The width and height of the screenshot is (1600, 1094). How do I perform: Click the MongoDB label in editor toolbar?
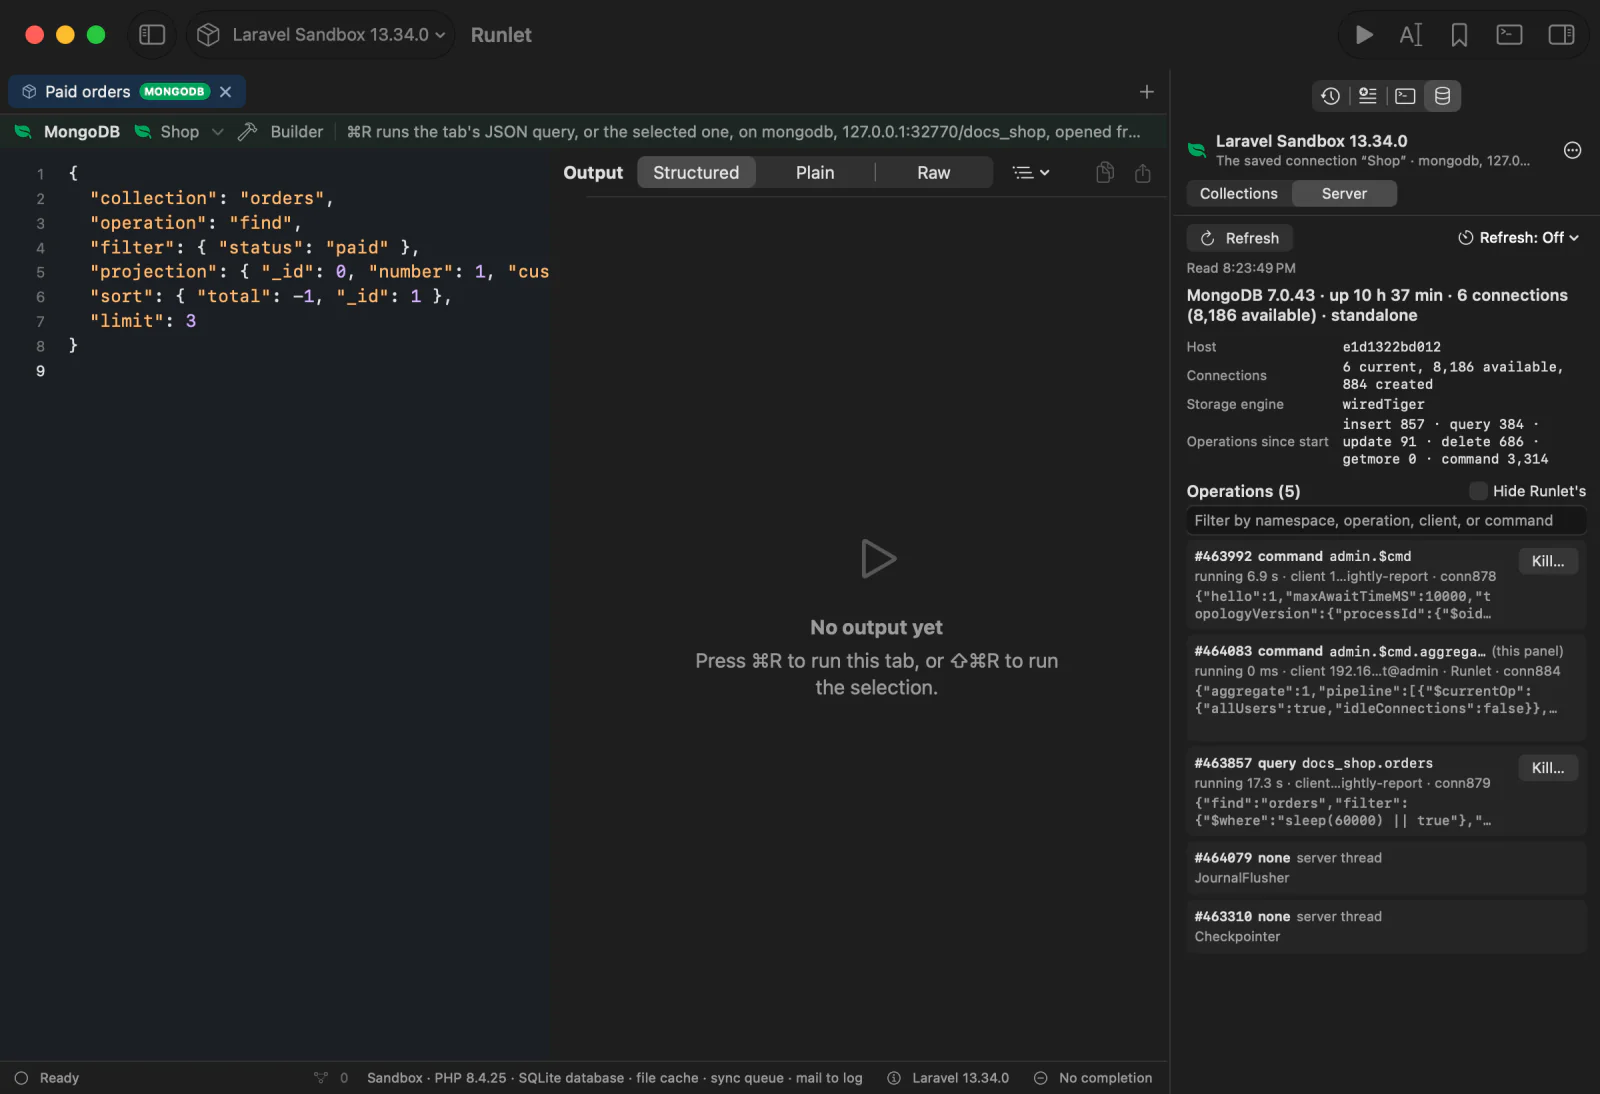coord(82,132)
